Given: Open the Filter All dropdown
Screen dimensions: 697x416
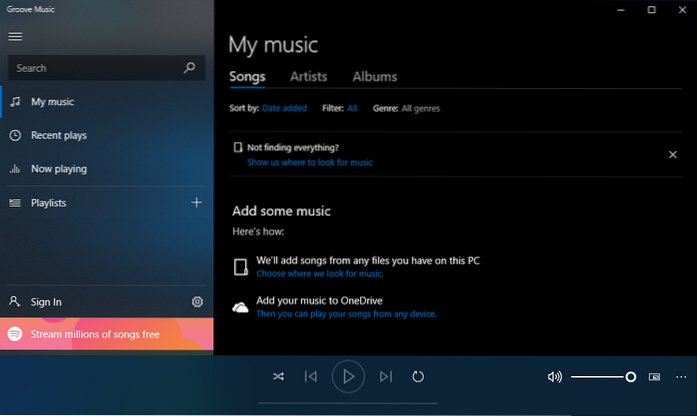Looking at the screenshot, I should [x=352, y=108].
